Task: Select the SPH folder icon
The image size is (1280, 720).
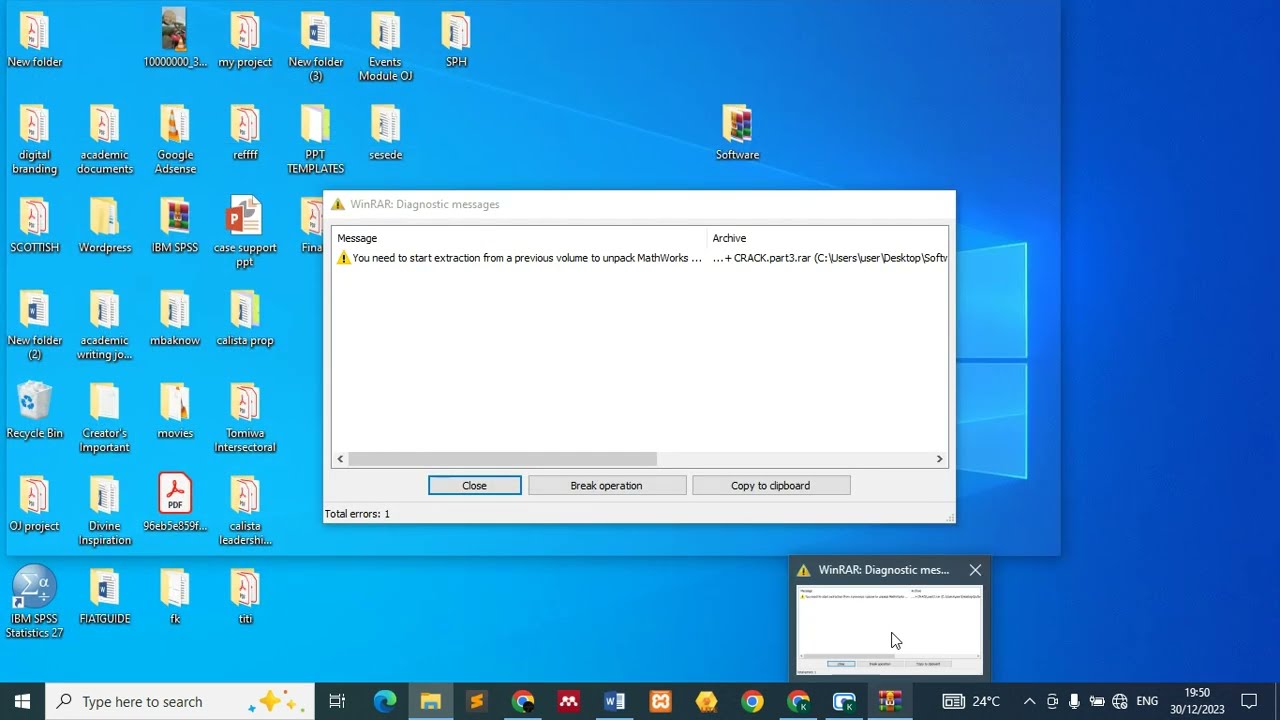Action: [x=456, y=40]
